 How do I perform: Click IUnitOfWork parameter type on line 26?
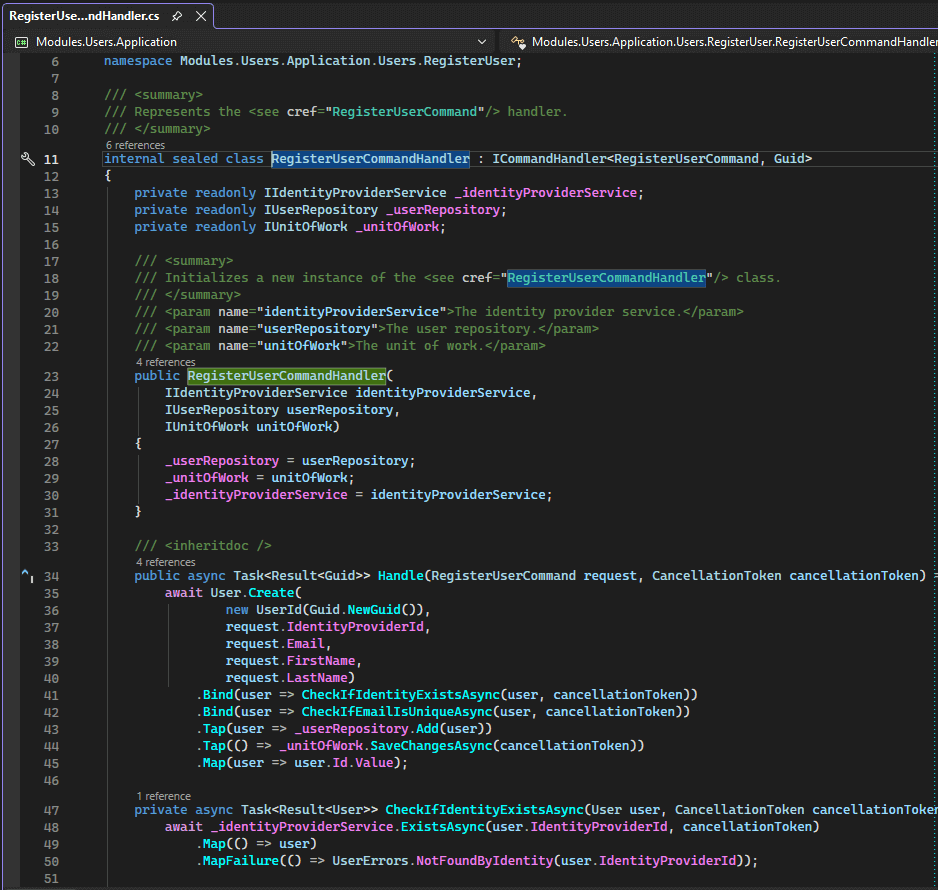206,427
